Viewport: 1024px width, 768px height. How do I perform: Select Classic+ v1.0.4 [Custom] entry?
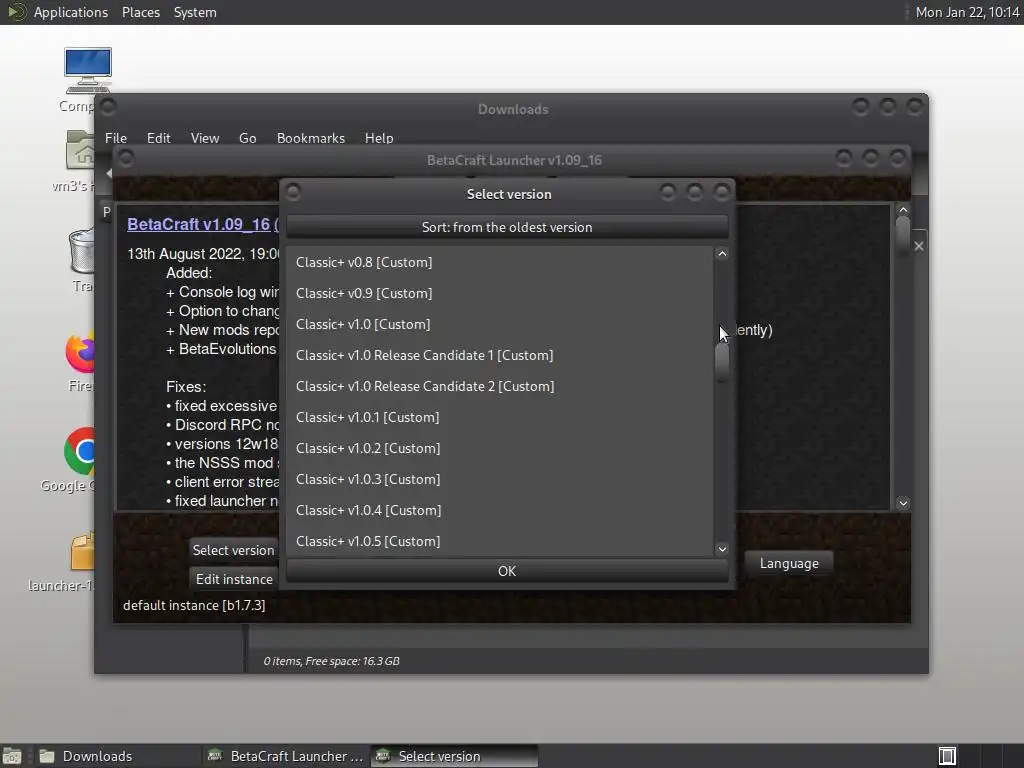[500, 510]
